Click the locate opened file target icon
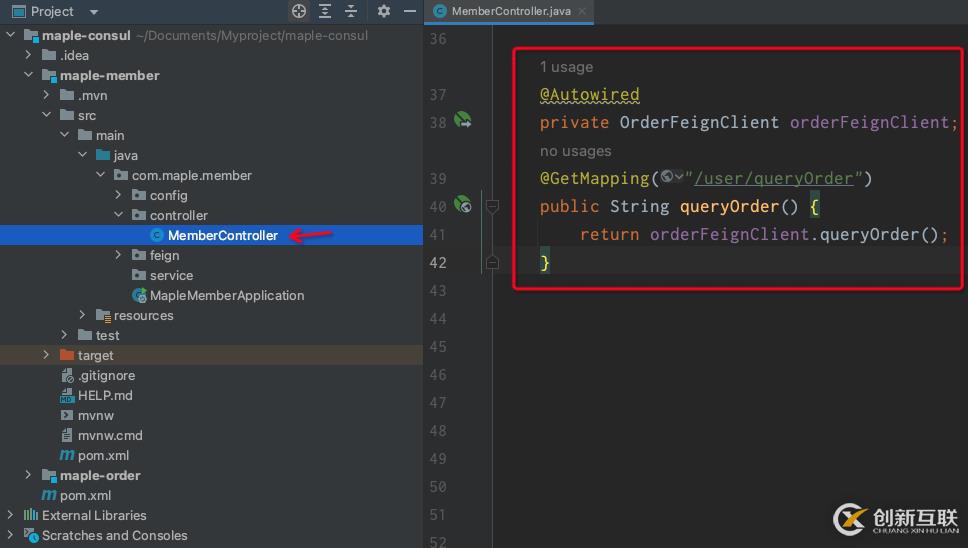968x548 pixels. pos(299,11)
